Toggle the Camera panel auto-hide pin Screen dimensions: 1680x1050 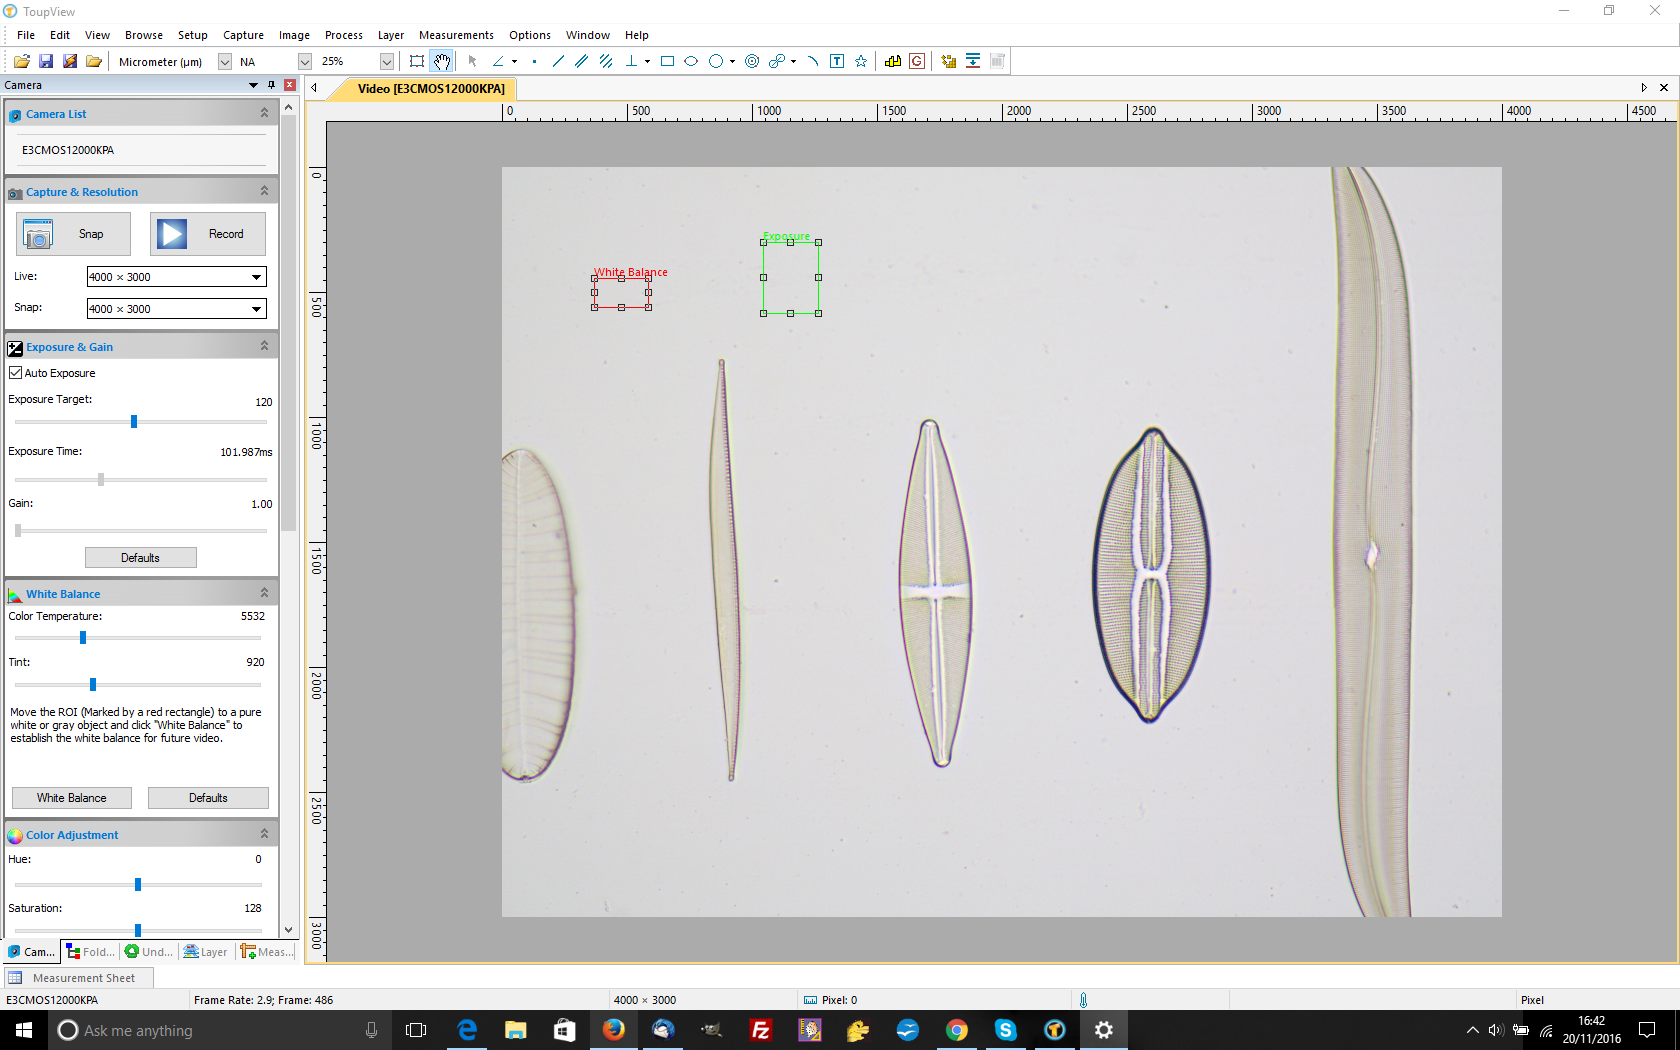click(x=271, y=85)
